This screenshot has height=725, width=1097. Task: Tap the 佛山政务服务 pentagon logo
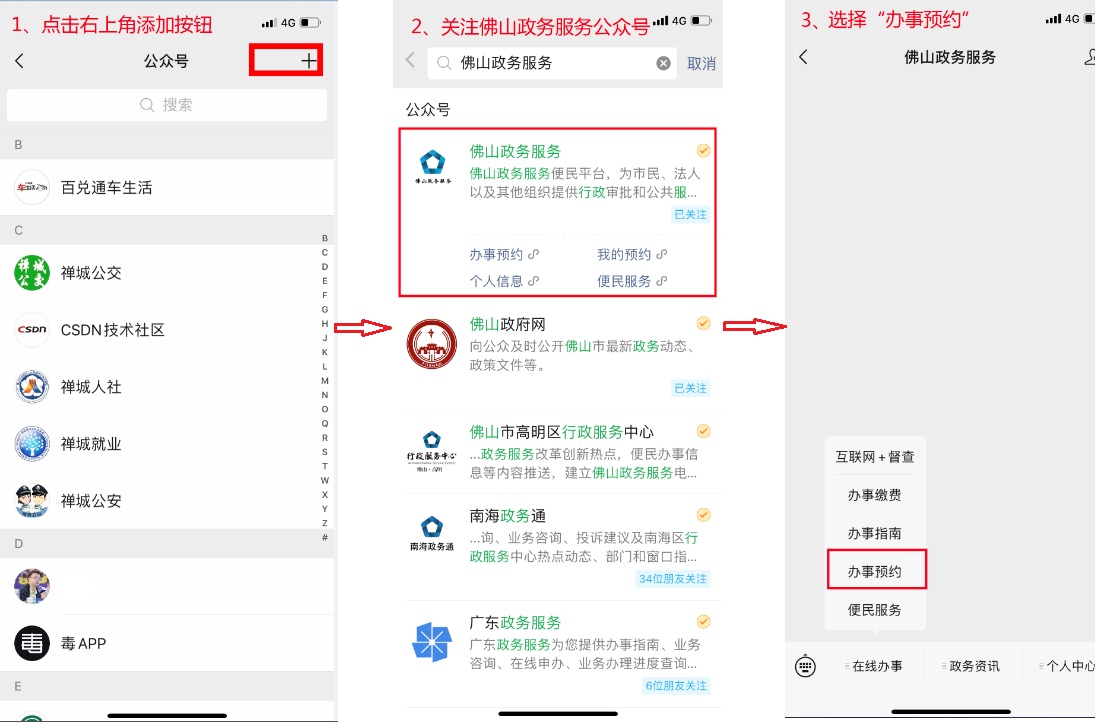pyautogui.click(x=432, y=166)
